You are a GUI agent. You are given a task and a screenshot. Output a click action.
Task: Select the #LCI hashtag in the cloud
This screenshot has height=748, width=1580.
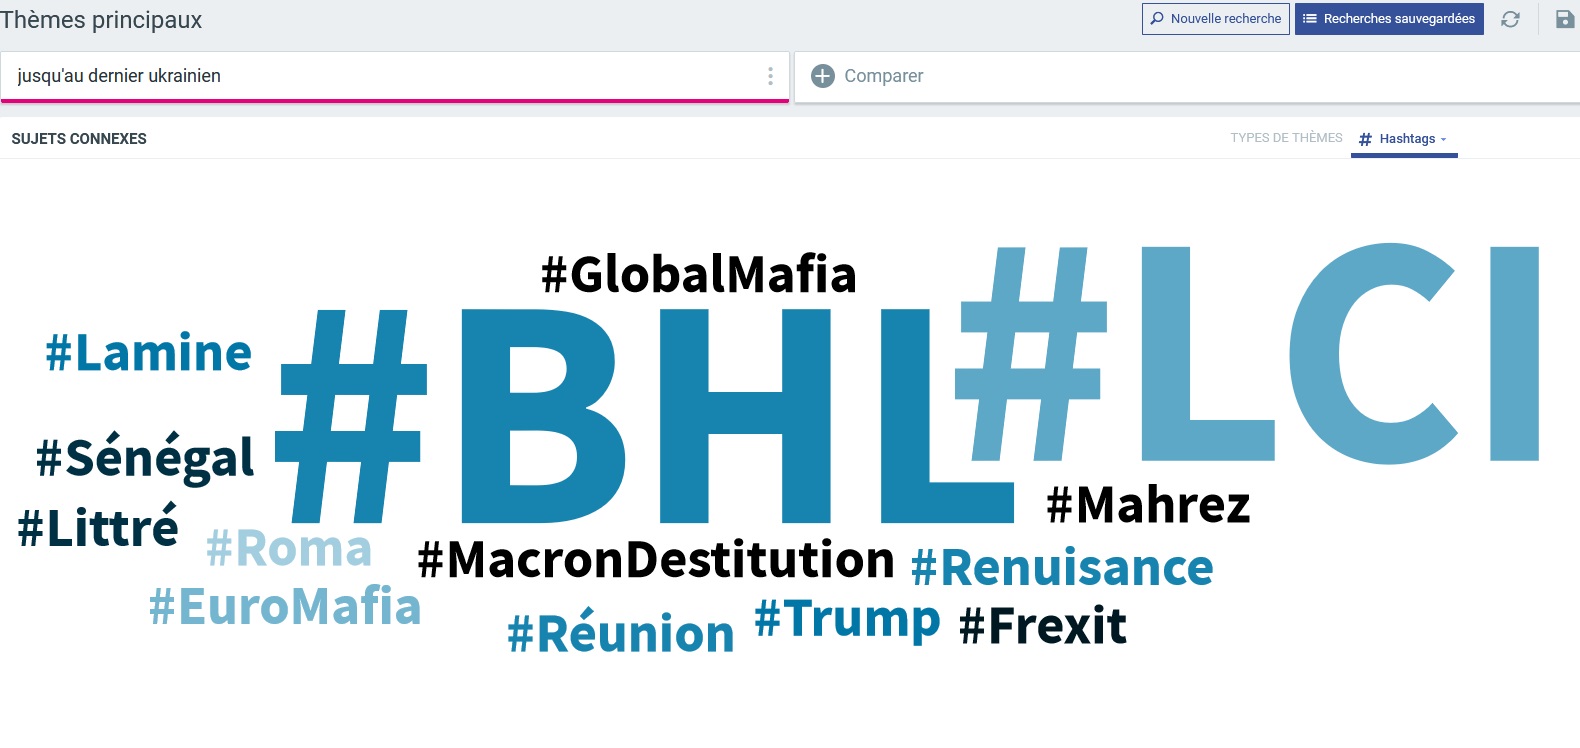pyautogui.click(x=1246, y=353)
